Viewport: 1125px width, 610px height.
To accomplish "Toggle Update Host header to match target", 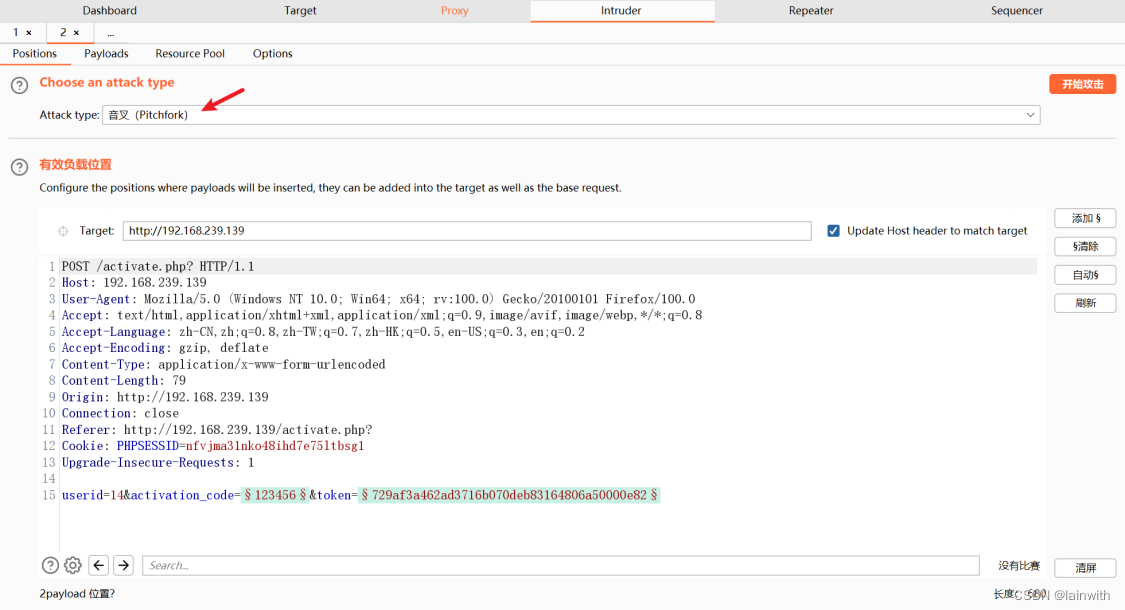I will pyautogui.click(x=833, y=230).
